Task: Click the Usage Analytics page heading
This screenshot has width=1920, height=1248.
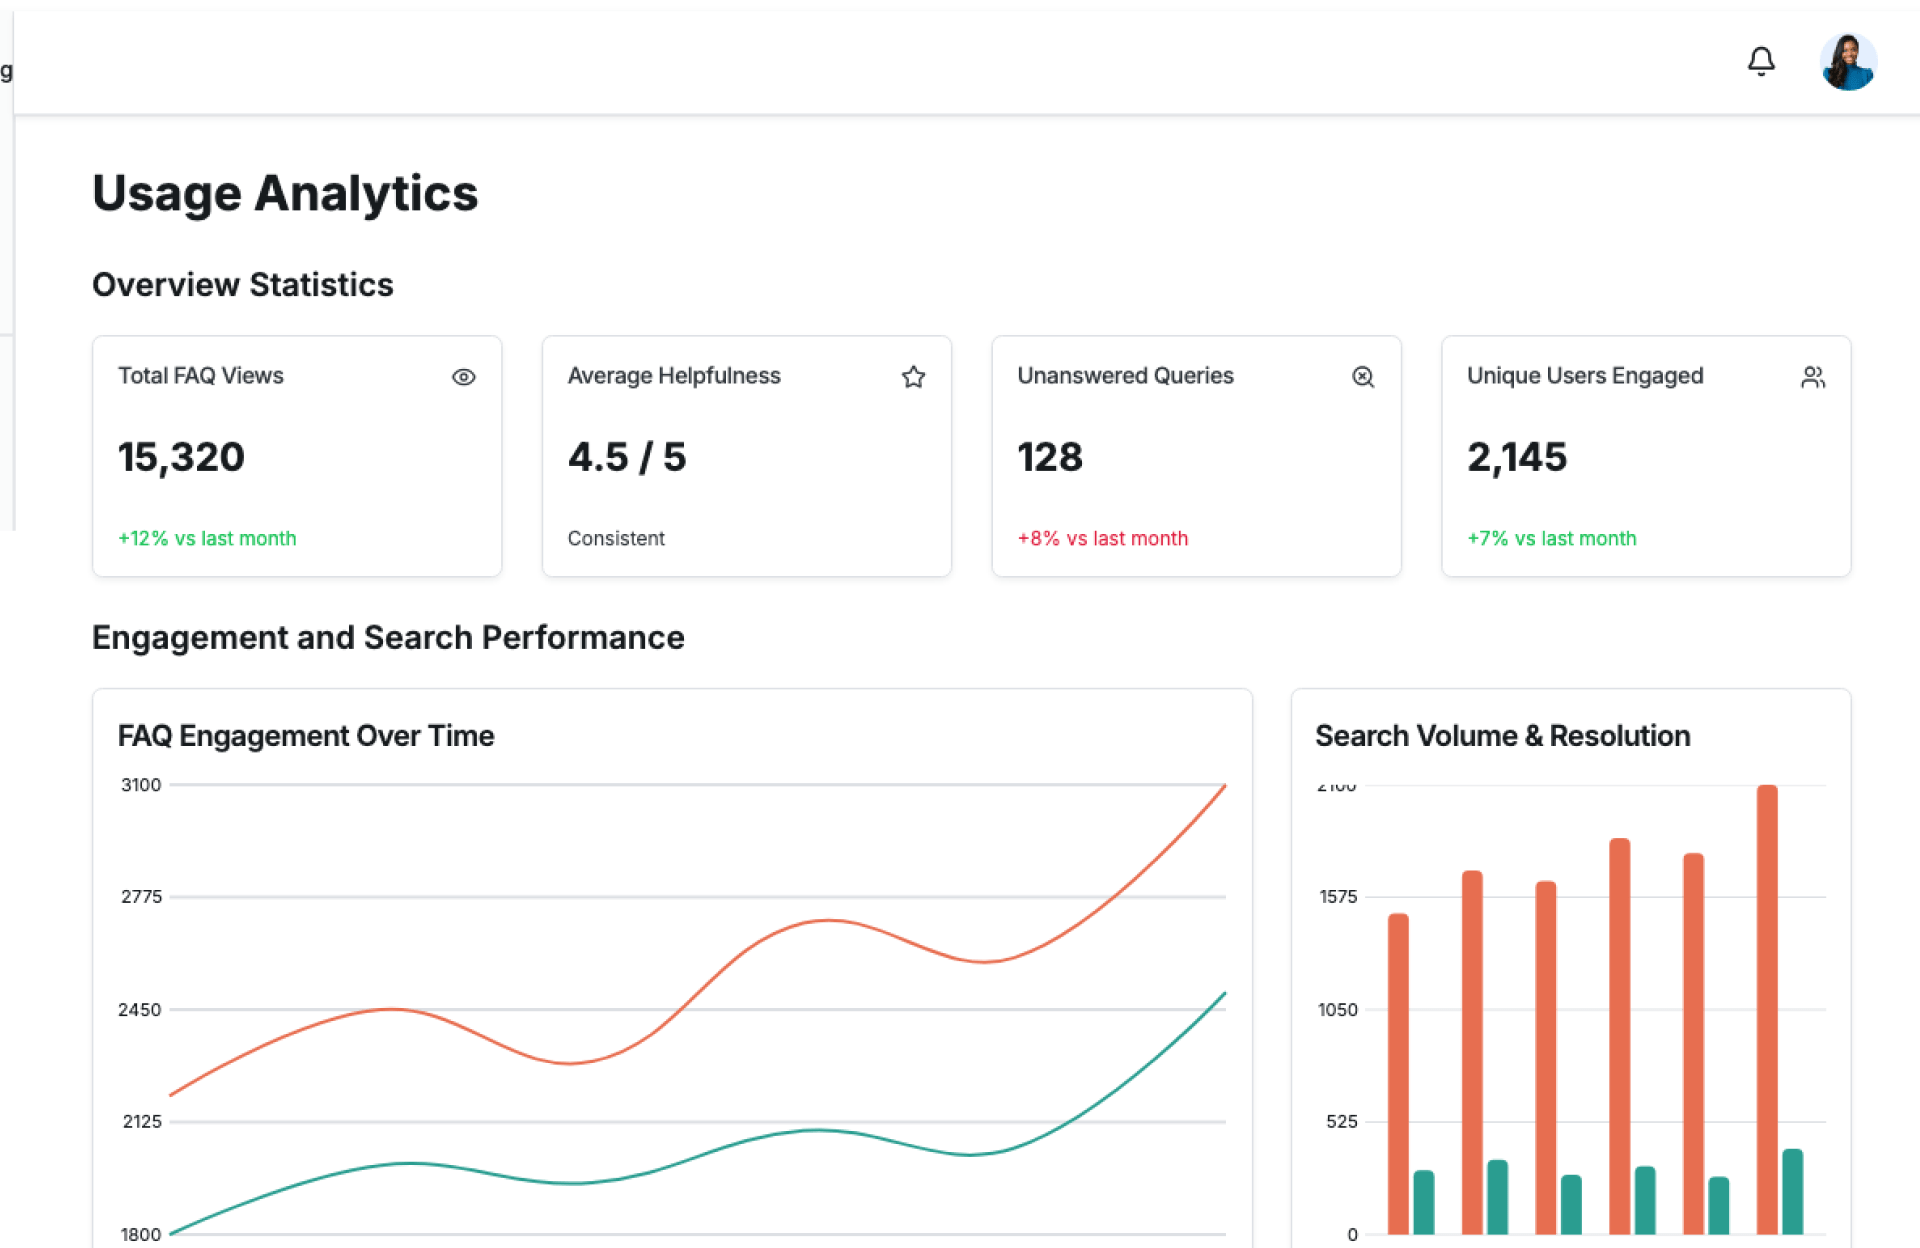Action: [x=285, y=193]
